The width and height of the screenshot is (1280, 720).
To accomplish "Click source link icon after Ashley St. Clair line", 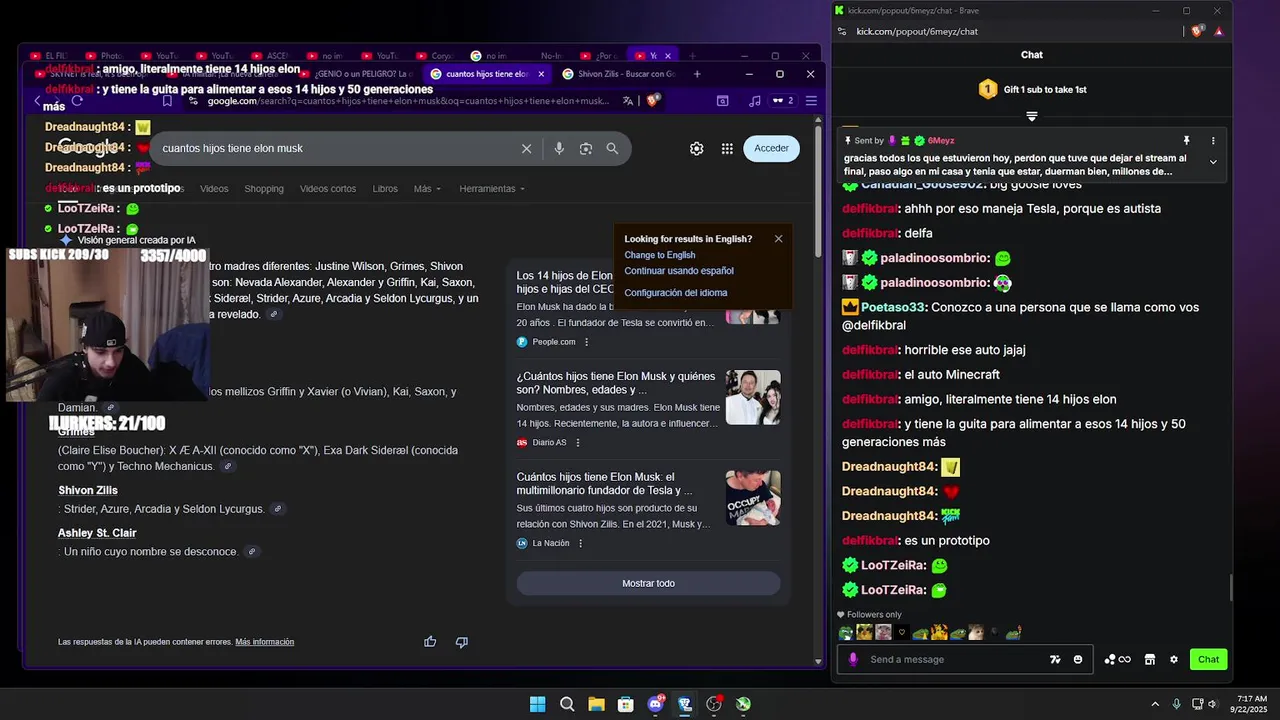I will pos(252,552).
